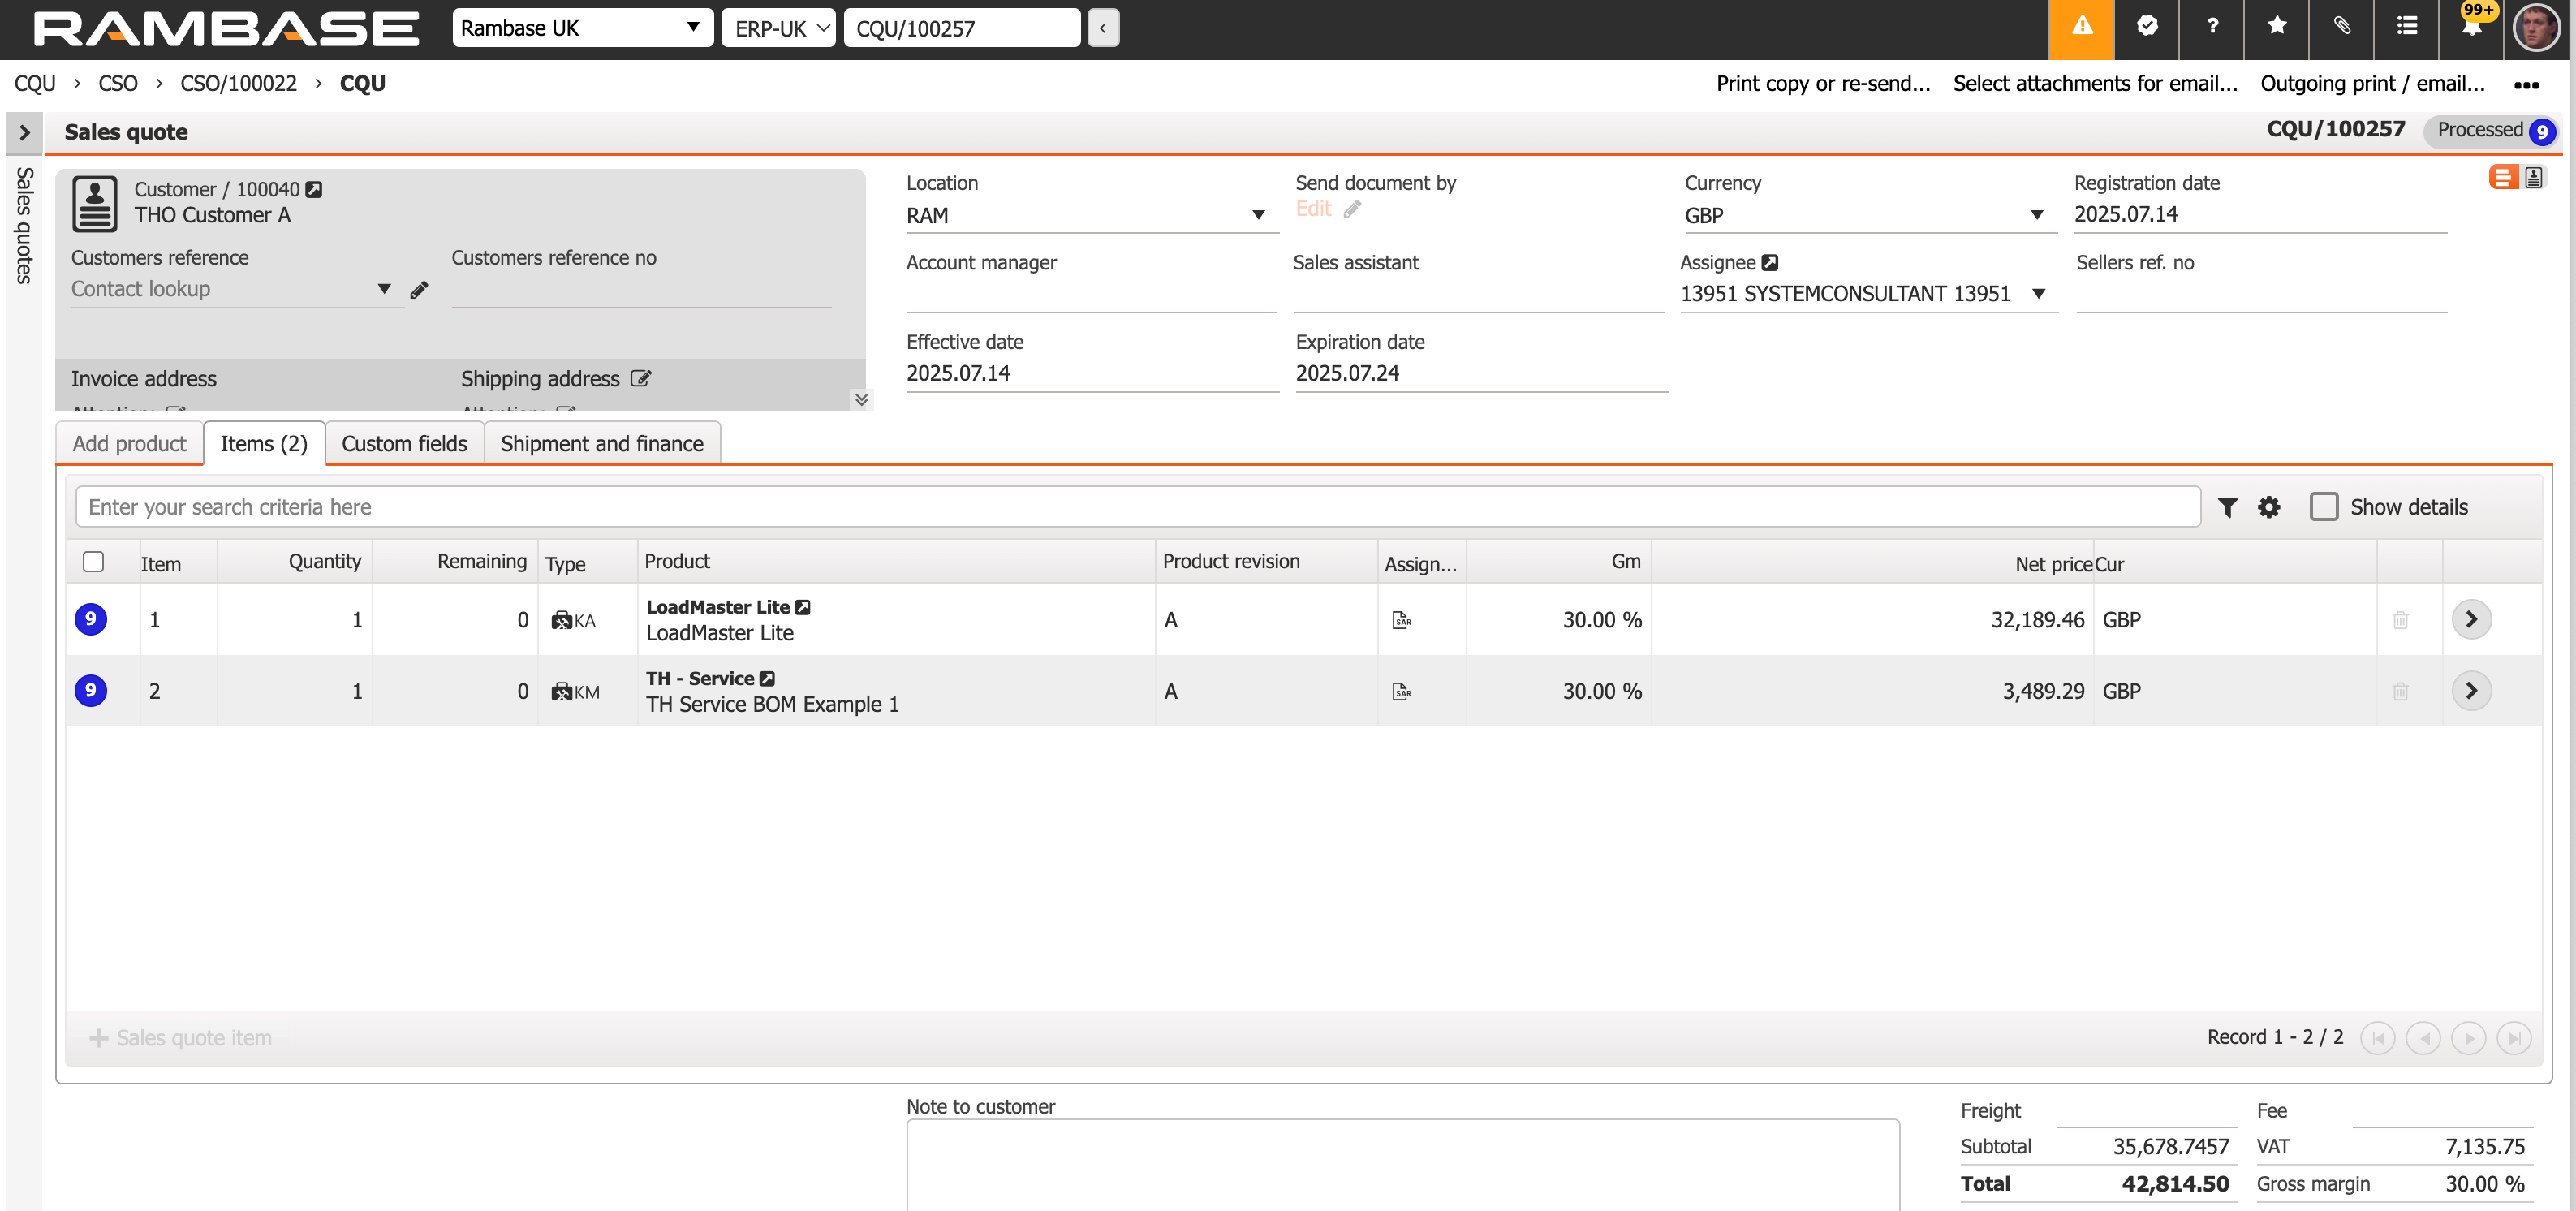
Task: Click the back arrow next to program field
Action: click(x=1103, y=28)
